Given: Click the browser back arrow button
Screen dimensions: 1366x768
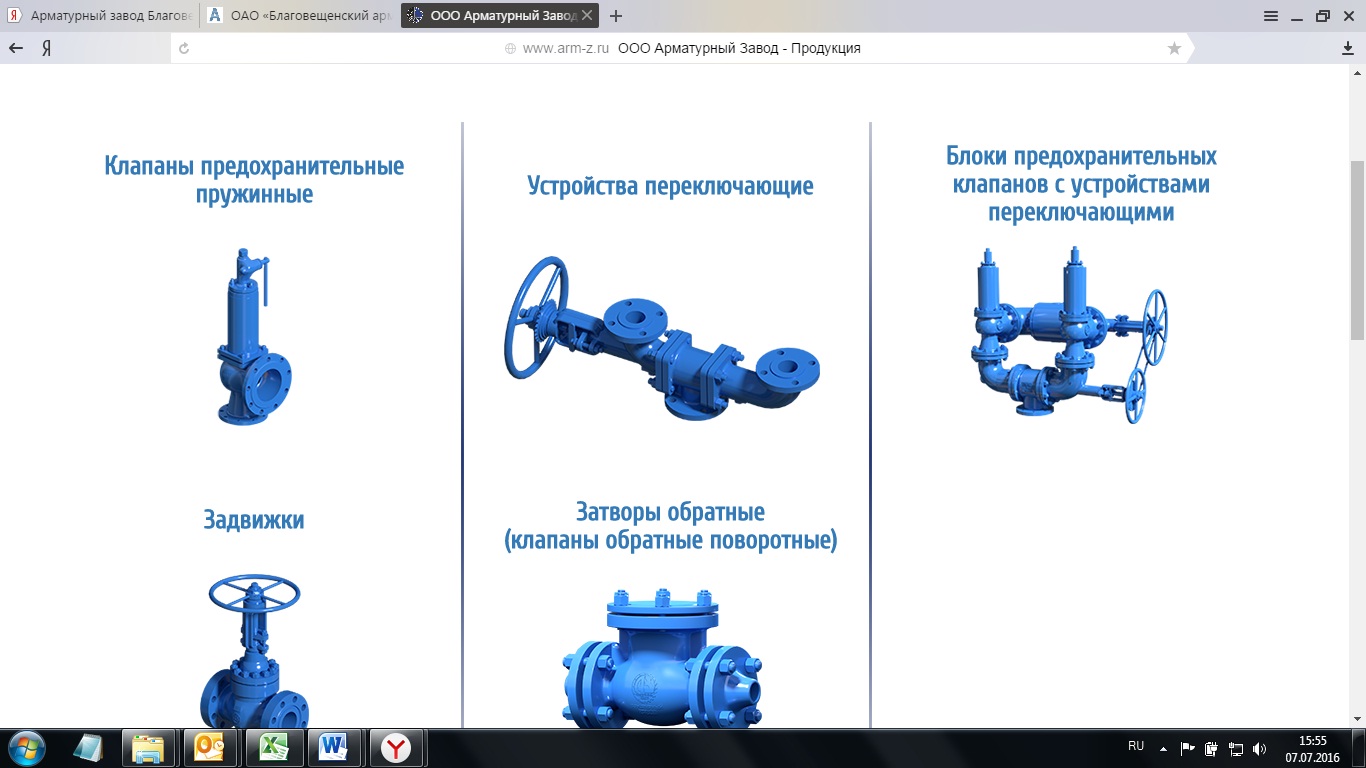Looking at the screenshot, I should pos(16,48).
